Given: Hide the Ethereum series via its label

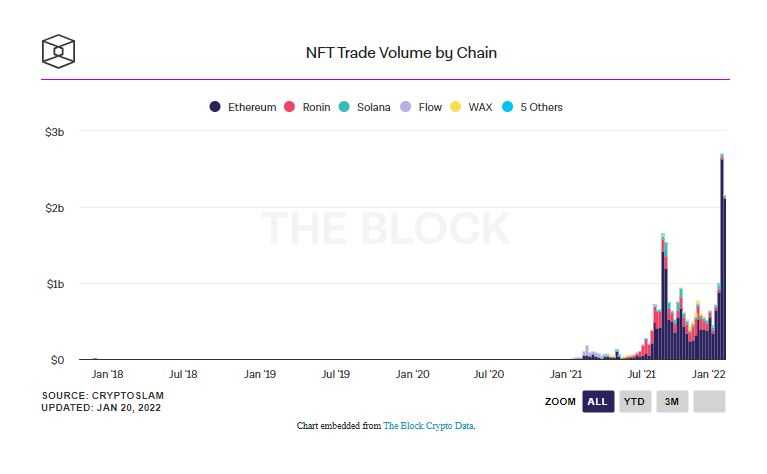Looking at the screenshot, I should click(x=251, y=107).
